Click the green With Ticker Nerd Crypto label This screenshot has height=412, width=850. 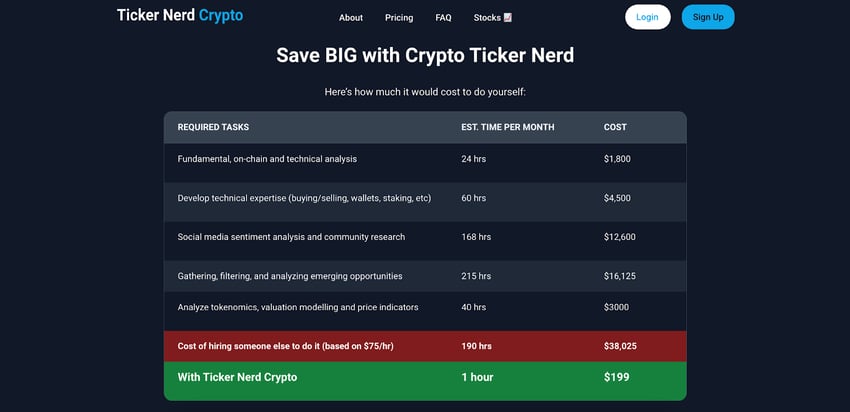[x=237, y=377]
